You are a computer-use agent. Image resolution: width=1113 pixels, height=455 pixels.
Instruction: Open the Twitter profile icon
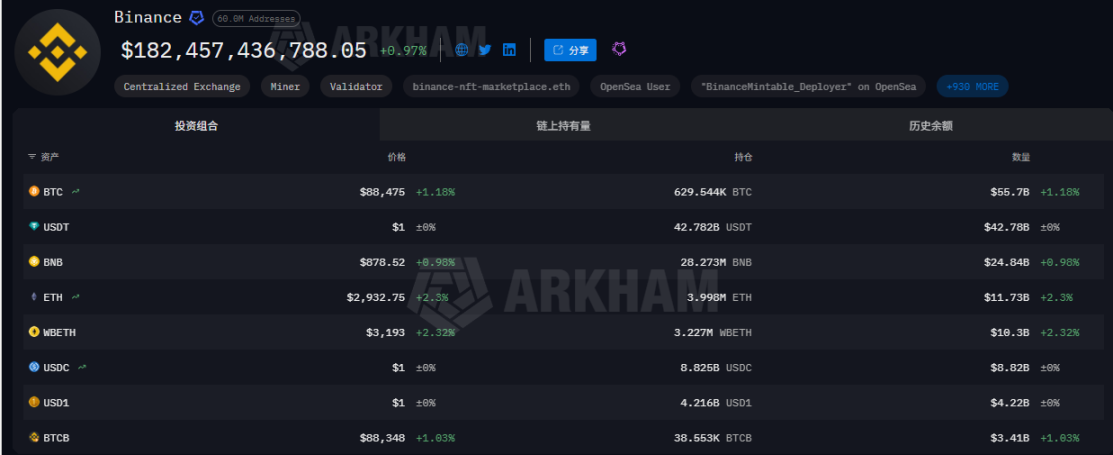pos(485,50)
